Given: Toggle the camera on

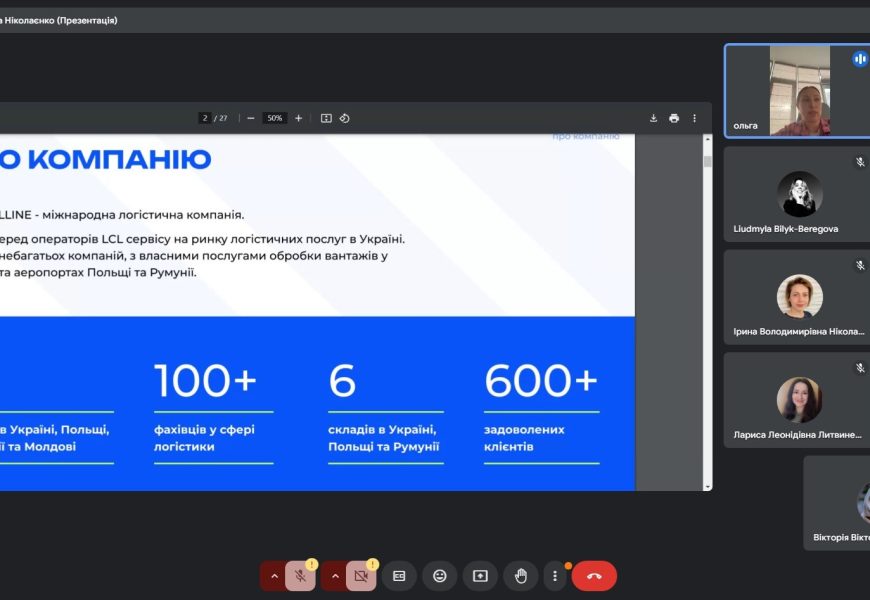Looking at the screenshot, I should [361, 576].
